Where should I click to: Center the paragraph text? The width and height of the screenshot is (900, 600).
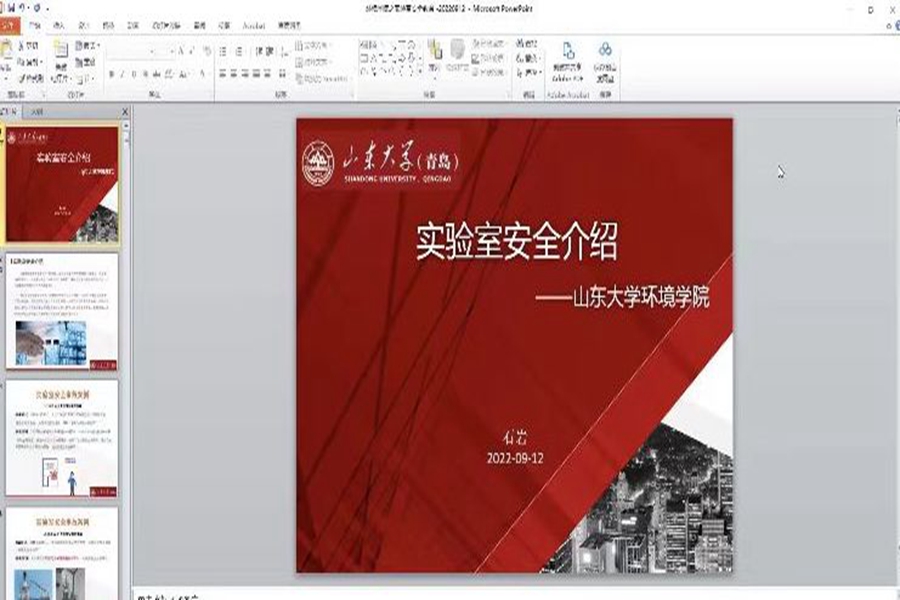(x=234, y=73)
